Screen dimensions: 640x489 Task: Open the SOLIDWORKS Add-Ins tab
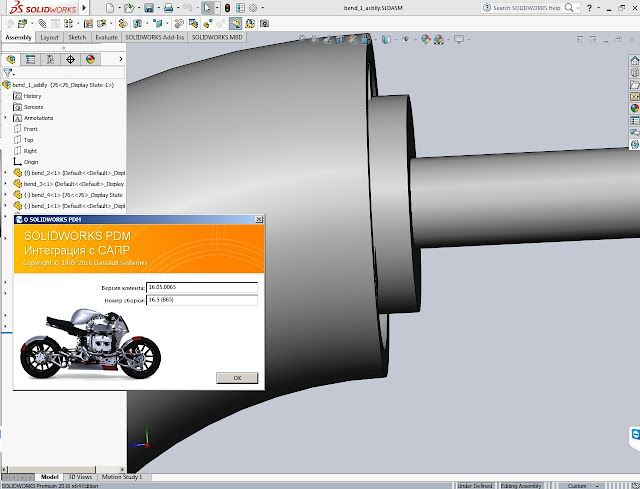click(x=155, y=37)
